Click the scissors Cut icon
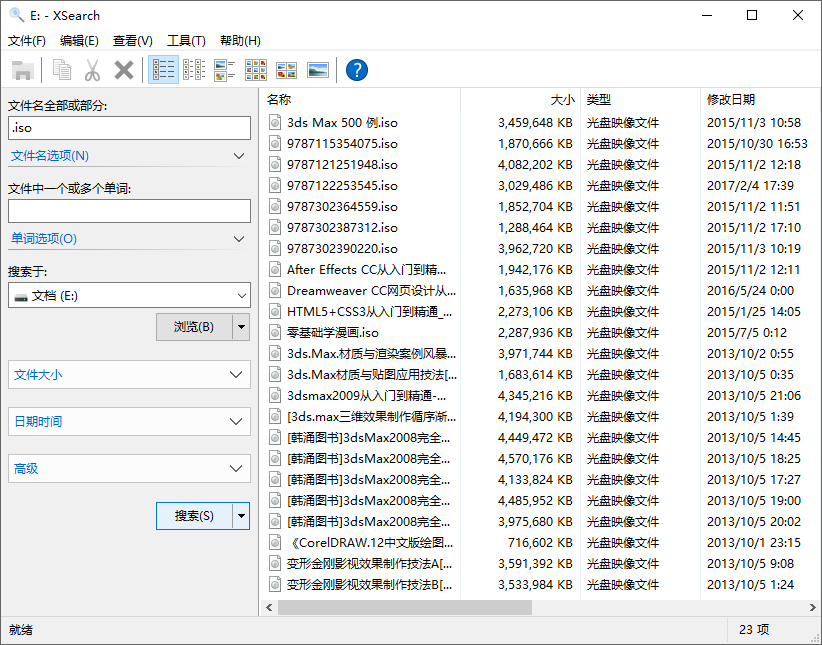Screen dimensions: 822x645 point(92,70)
